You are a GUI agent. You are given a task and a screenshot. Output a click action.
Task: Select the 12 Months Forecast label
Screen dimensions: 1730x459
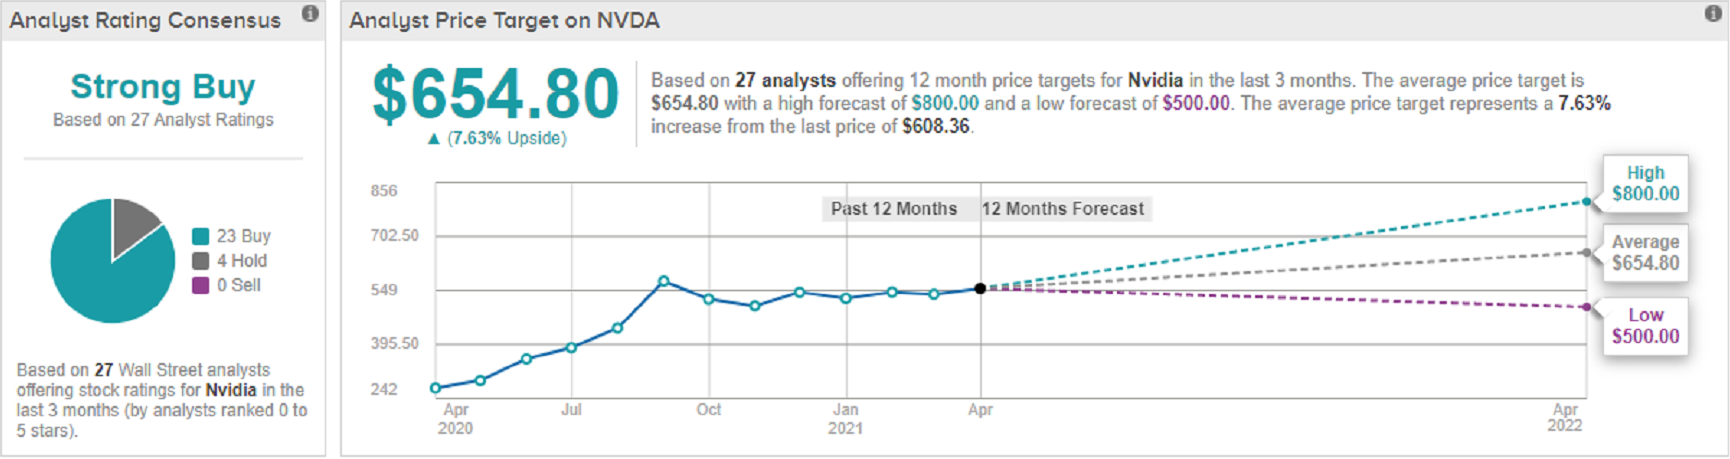pos(1063,209)
